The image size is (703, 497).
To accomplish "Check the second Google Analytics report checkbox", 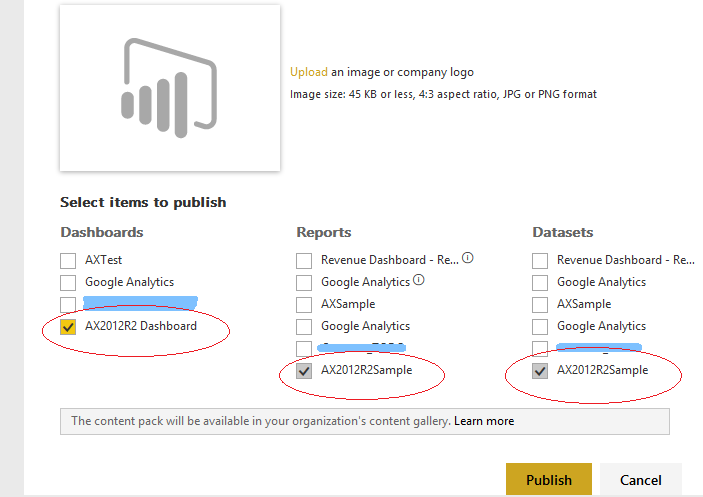I will click(x=304, y=326).
